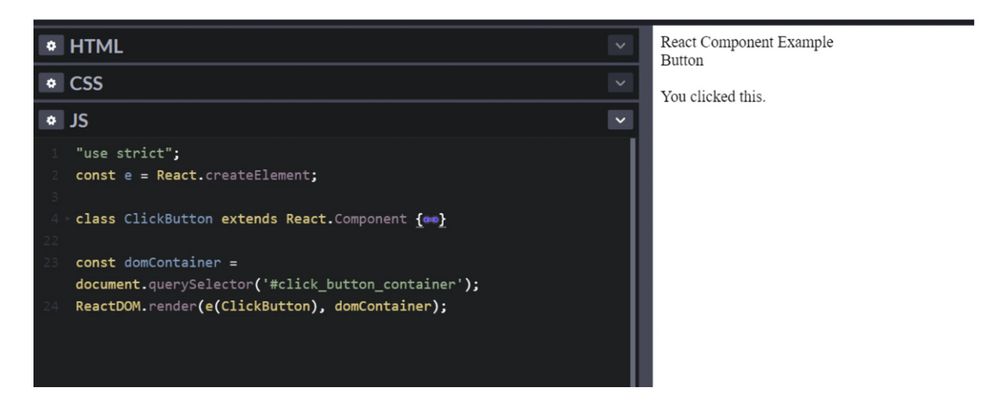
Task: Click the Button in the preview pane
Action: tap(682, 60)
